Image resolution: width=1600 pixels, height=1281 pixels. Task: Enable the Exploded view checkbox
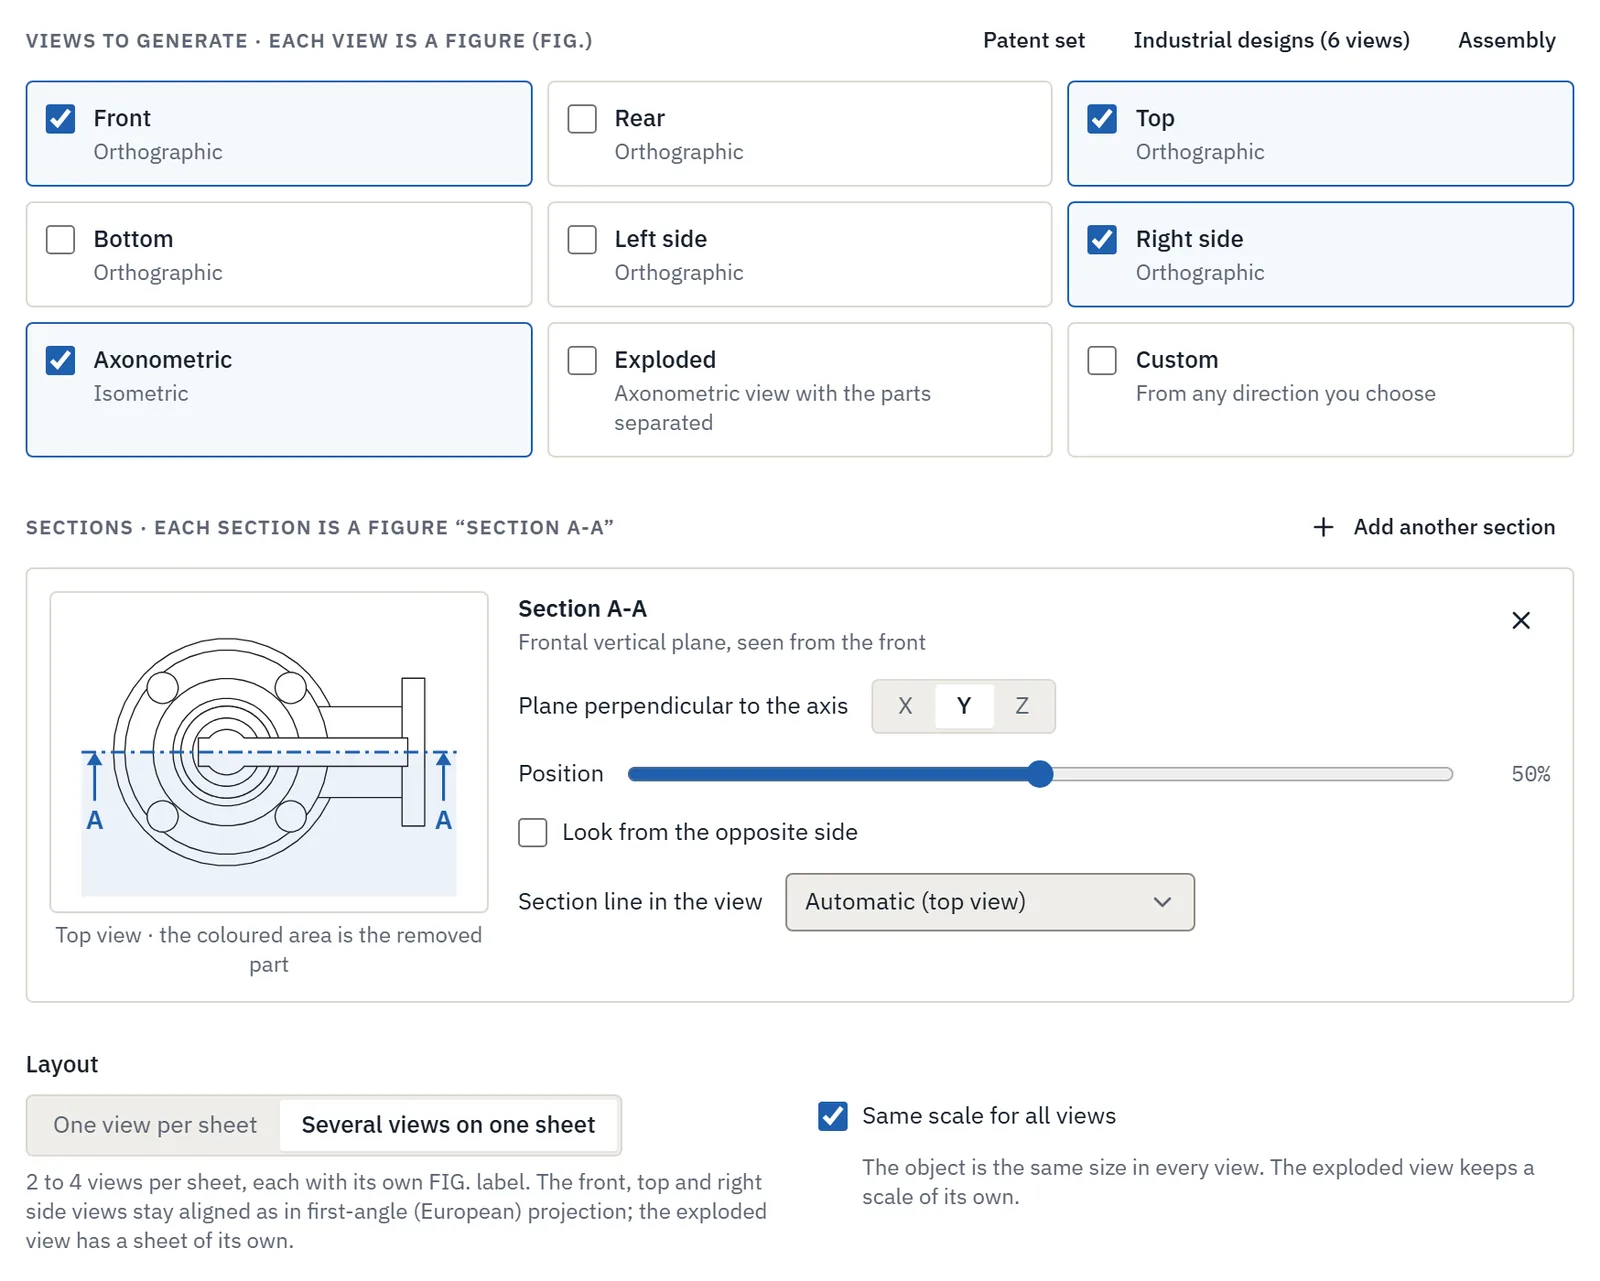[x=582, y=360]
